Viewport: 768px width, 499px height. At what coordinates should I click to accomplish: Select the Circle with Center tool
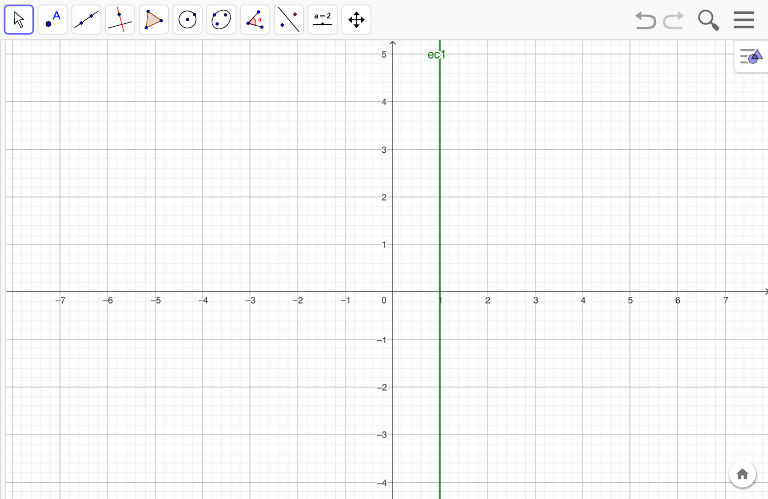click(x=188, y=20)
